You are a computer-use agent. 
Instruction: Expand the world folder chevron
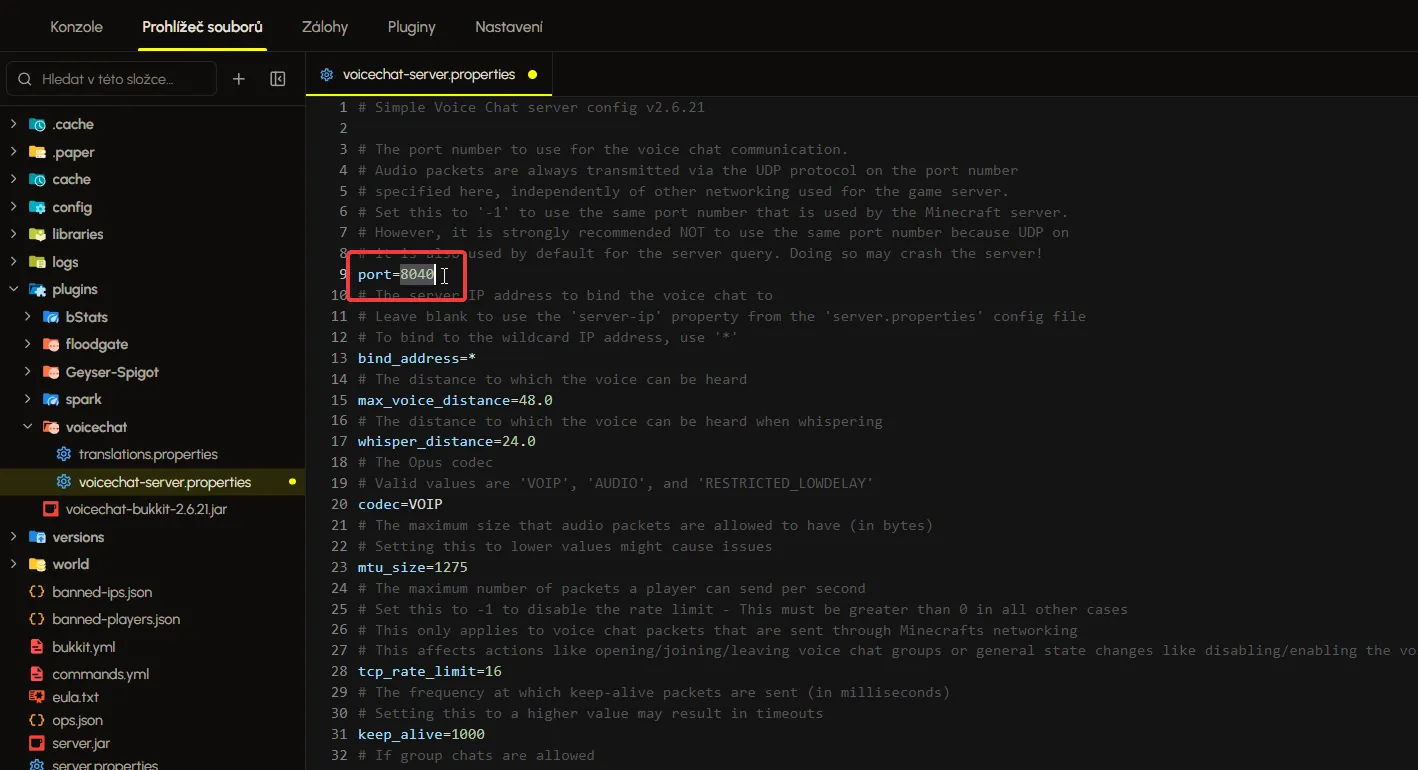[13, 565]
